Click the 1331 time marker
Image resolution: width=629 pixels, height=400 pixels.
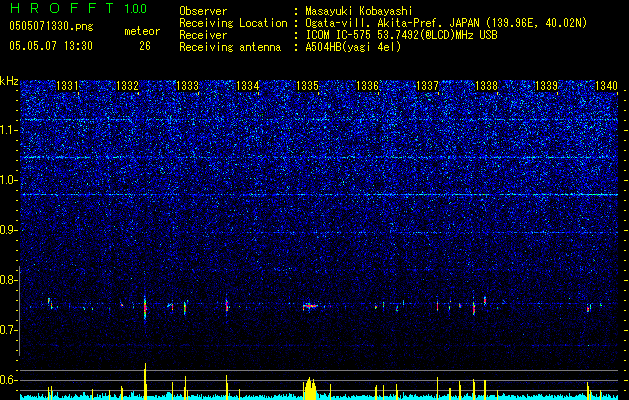point(67,85)
